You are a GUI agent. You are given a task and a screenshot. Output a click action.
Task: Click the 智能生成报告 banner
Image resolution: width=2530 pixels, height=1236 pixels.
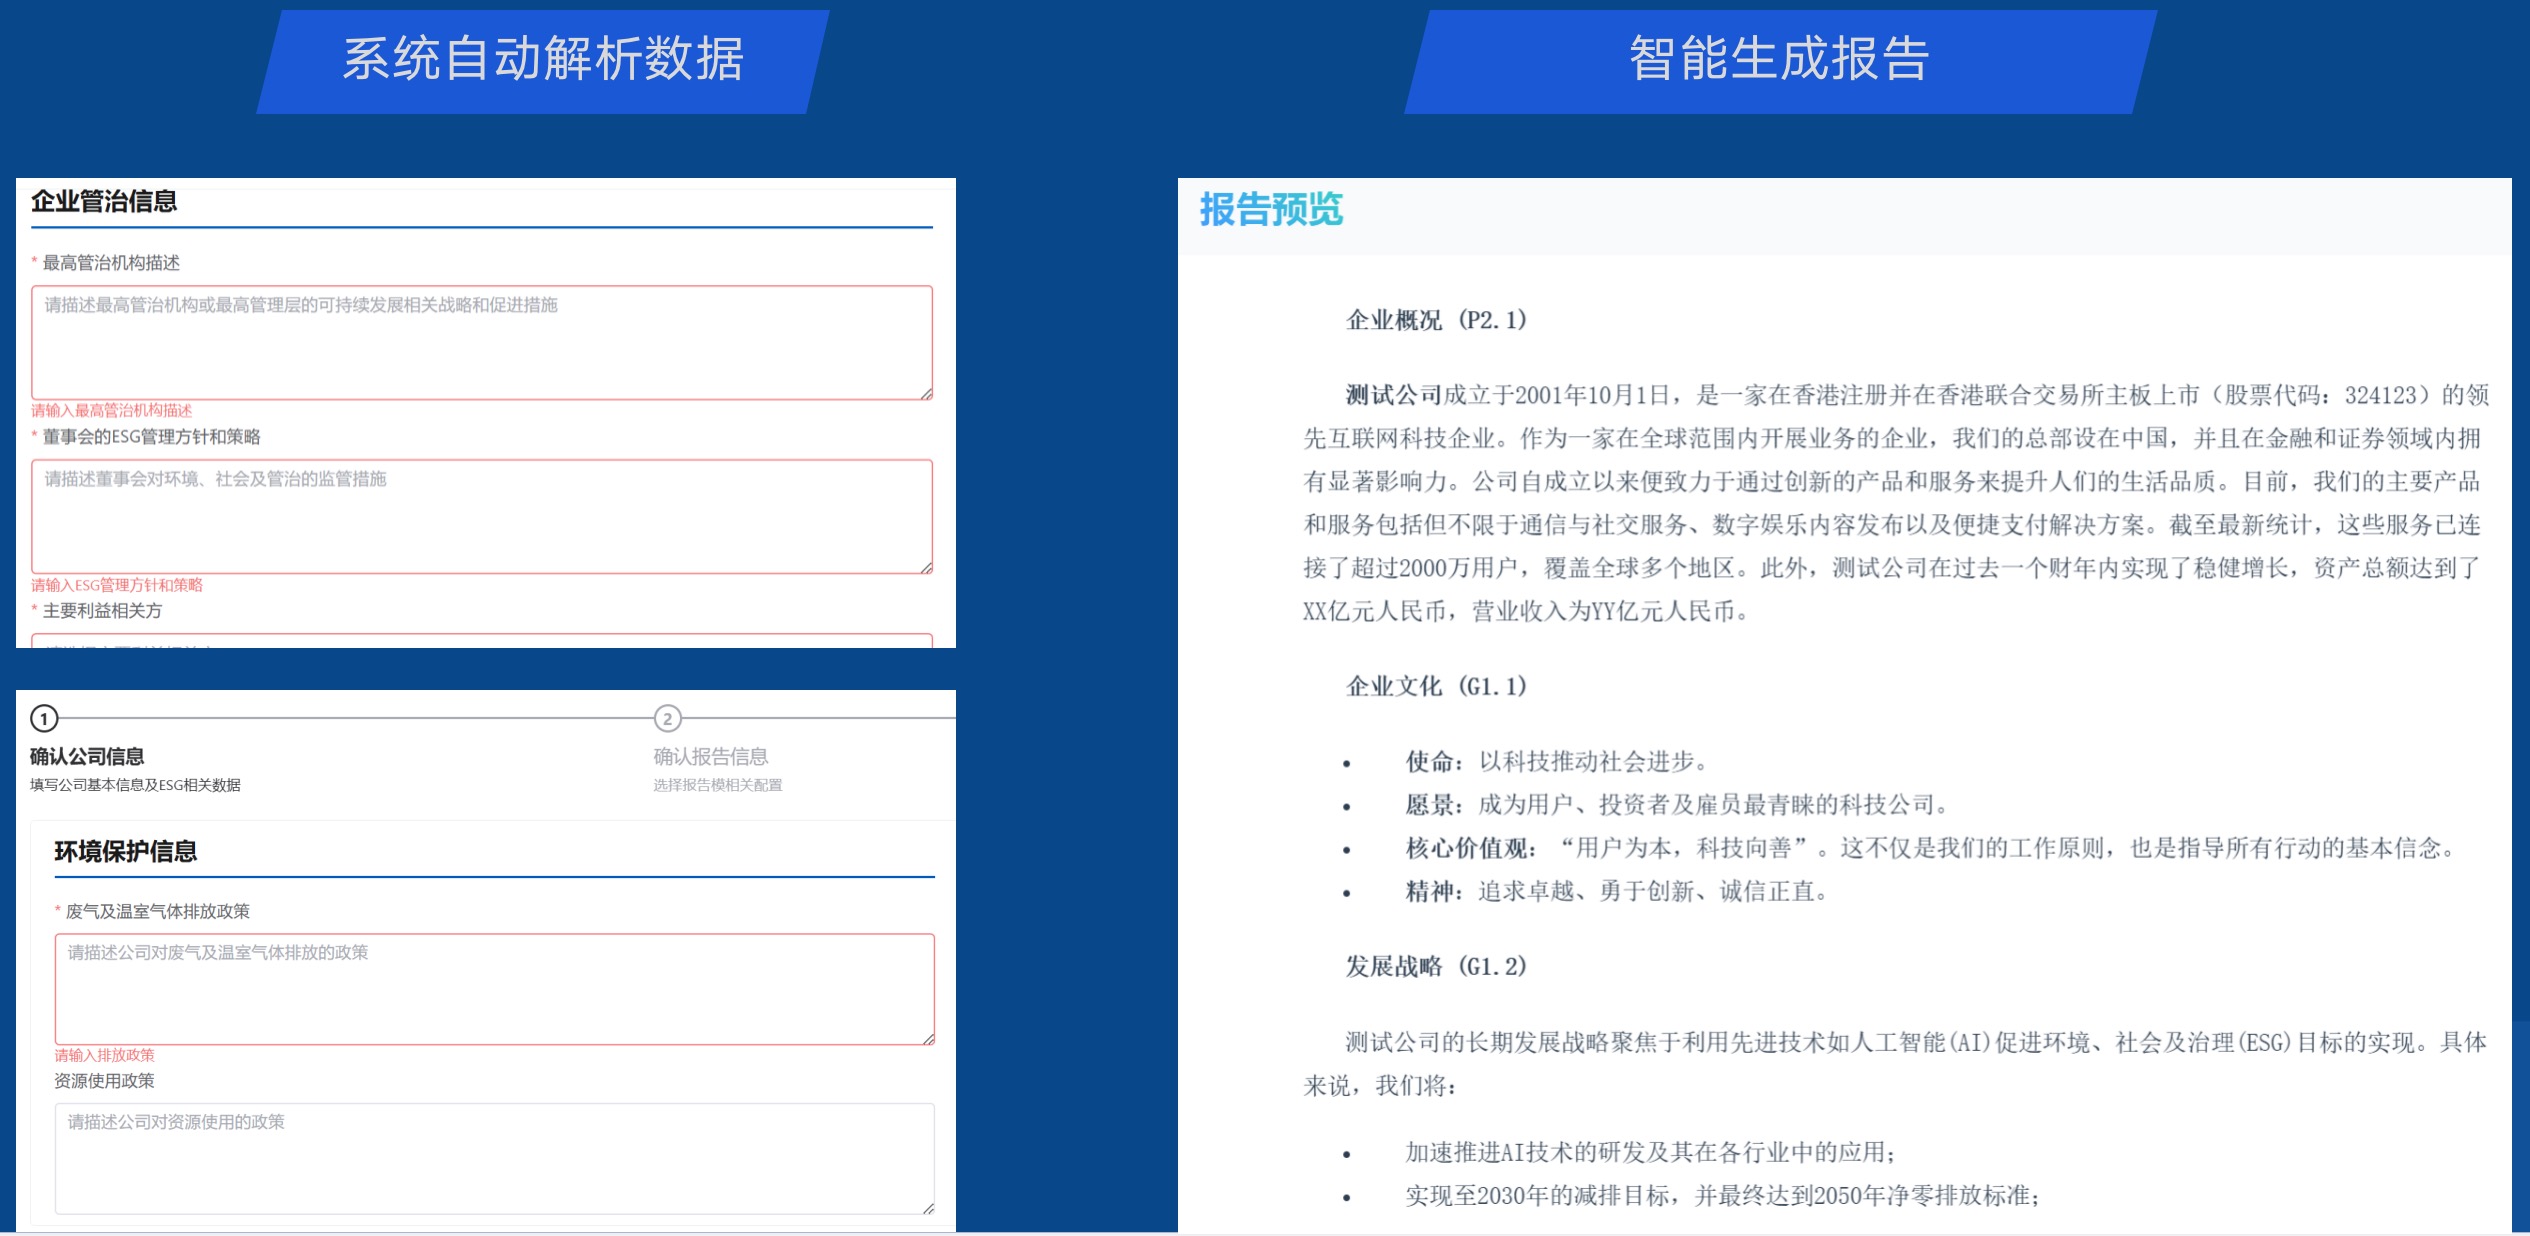[x=1779, y=59]
